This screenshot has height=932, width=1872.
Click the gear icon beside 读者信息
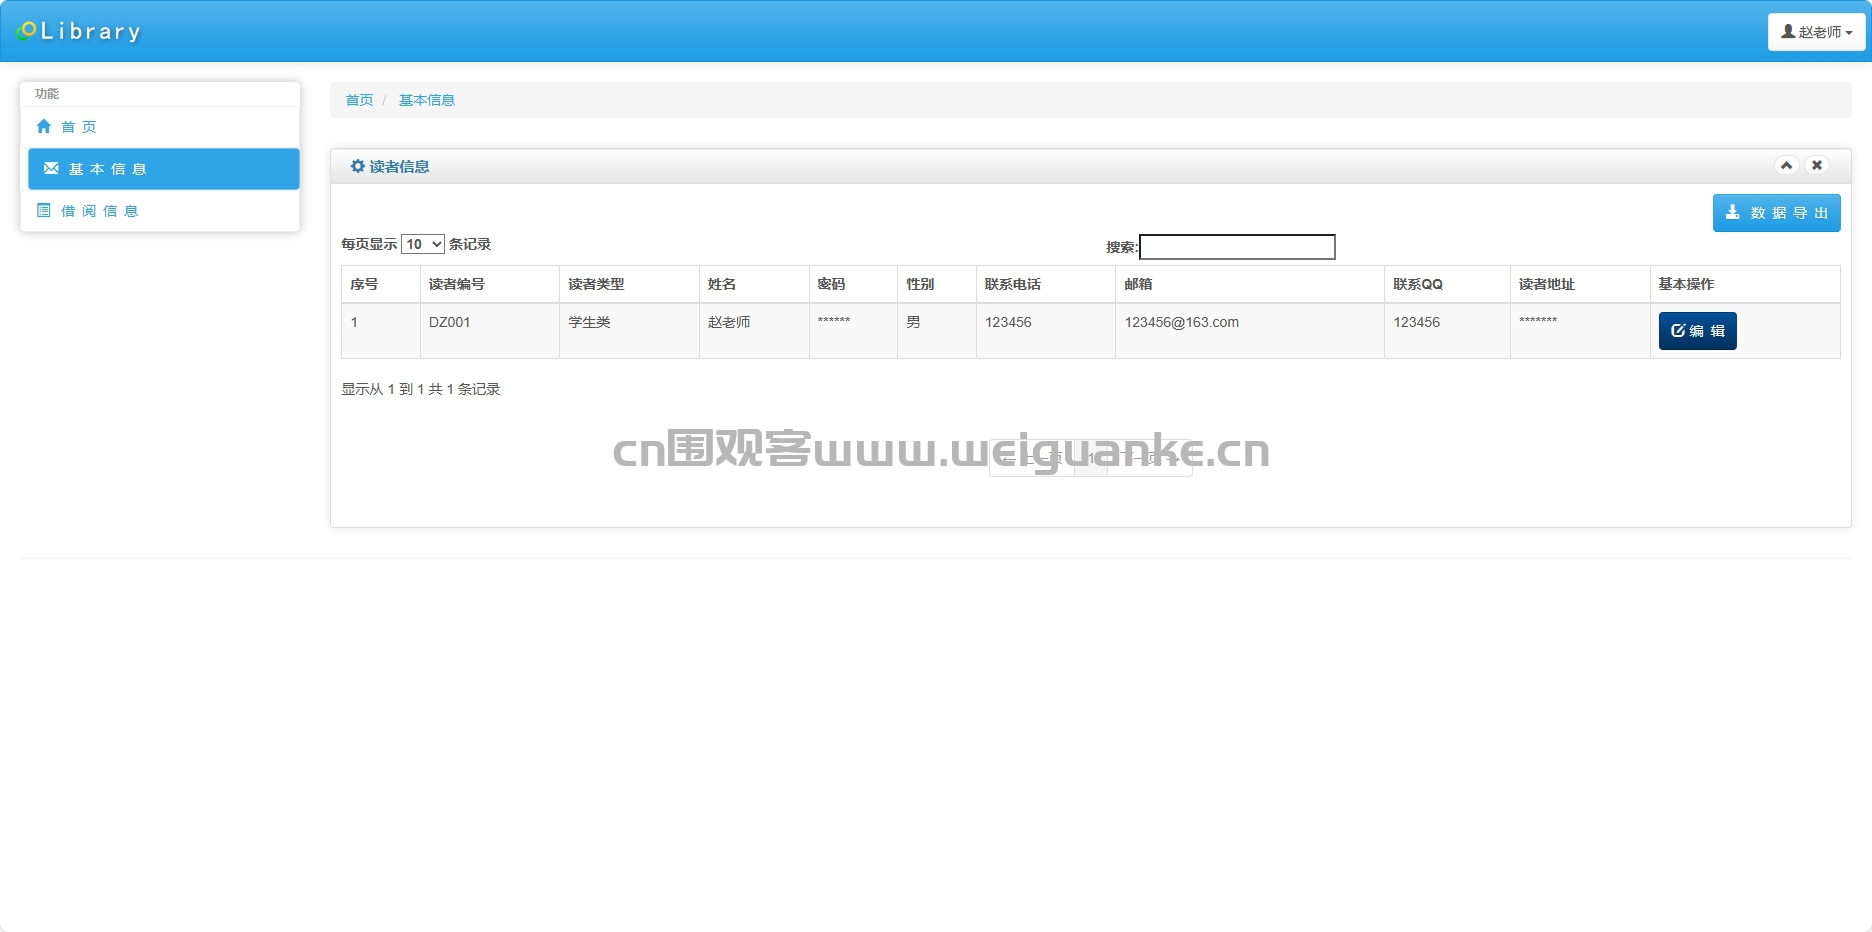pyautogui.click(x=357, y=166)
